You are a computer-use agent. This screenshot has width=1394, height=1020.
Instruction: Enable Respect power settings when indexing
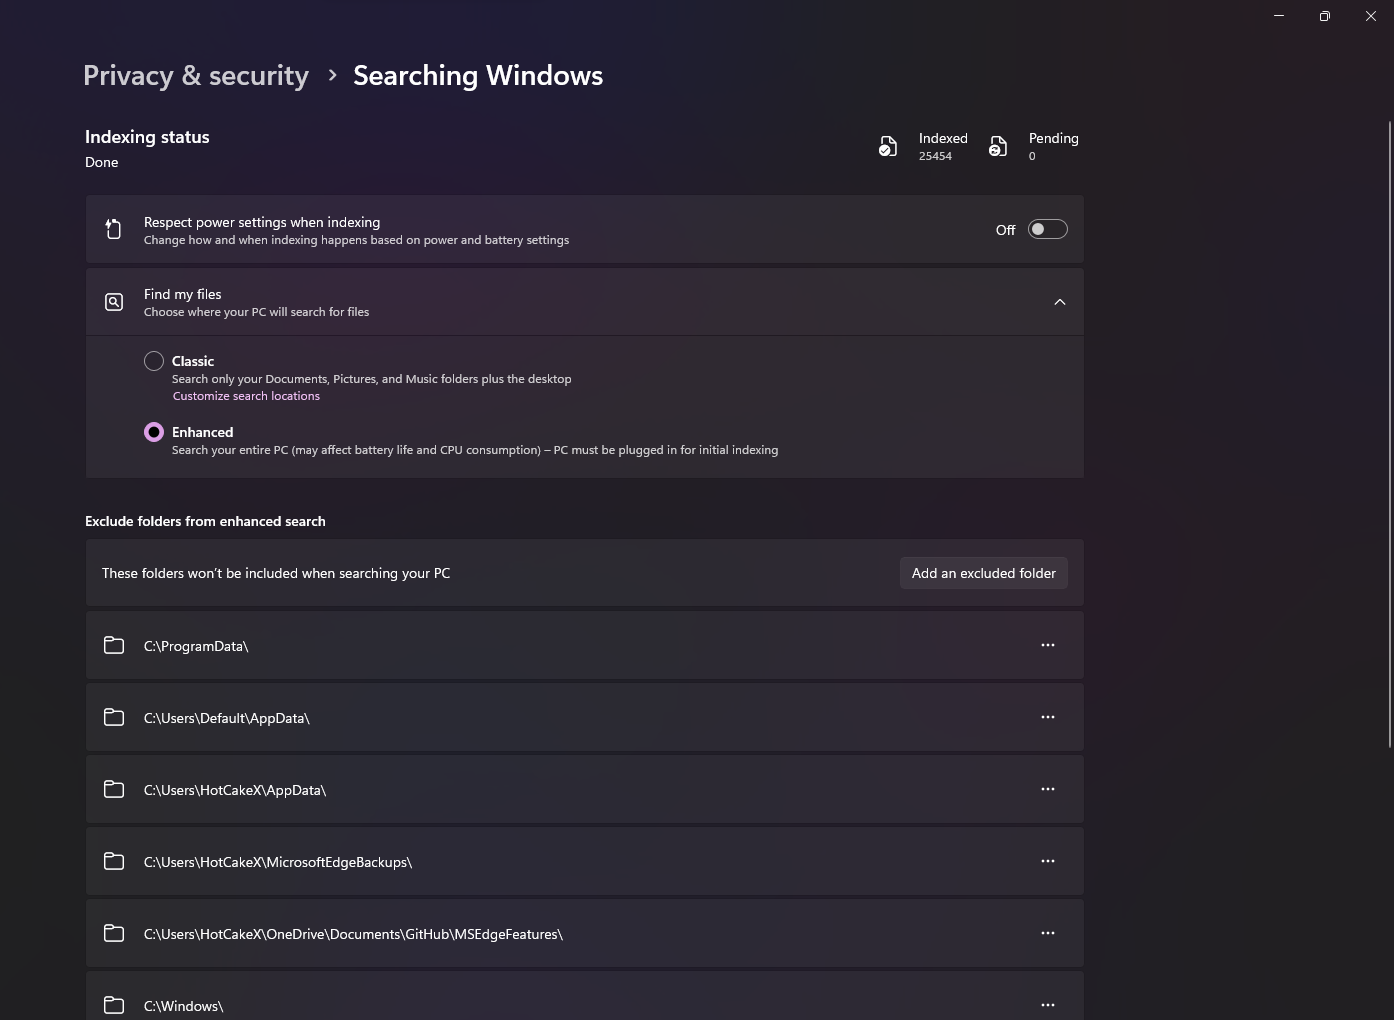[1047, 229]
